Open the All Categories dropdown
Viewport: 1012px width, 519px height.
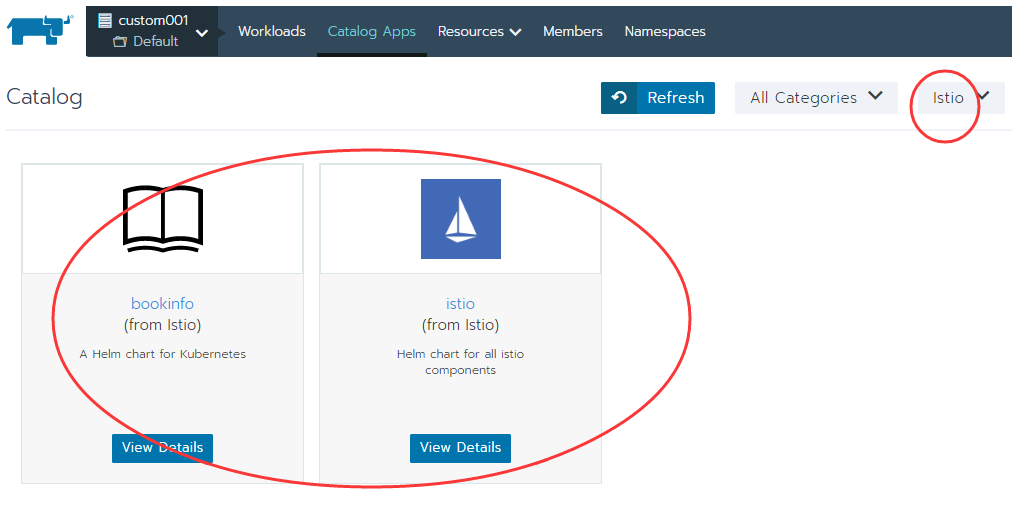click(x=816, y=97)
